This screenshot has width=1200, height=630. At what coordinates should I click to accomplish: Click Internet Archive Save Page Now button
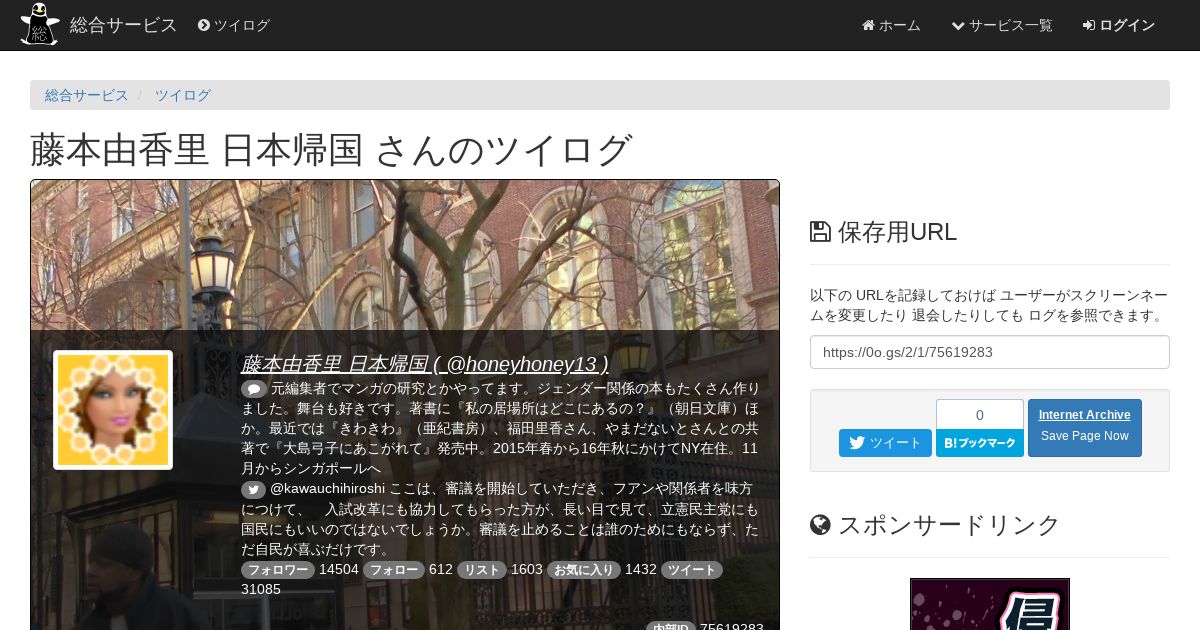coord(1085,428)
